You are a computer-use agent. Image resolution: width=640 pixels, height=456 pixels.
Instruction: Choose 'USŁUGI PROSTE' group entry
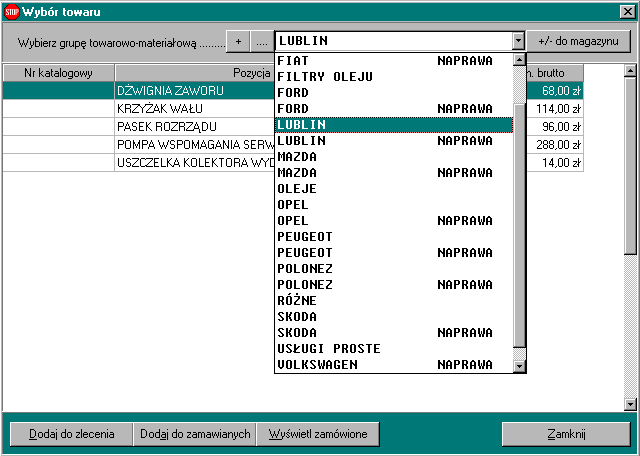pyautogui.click(x=394, y=349)
